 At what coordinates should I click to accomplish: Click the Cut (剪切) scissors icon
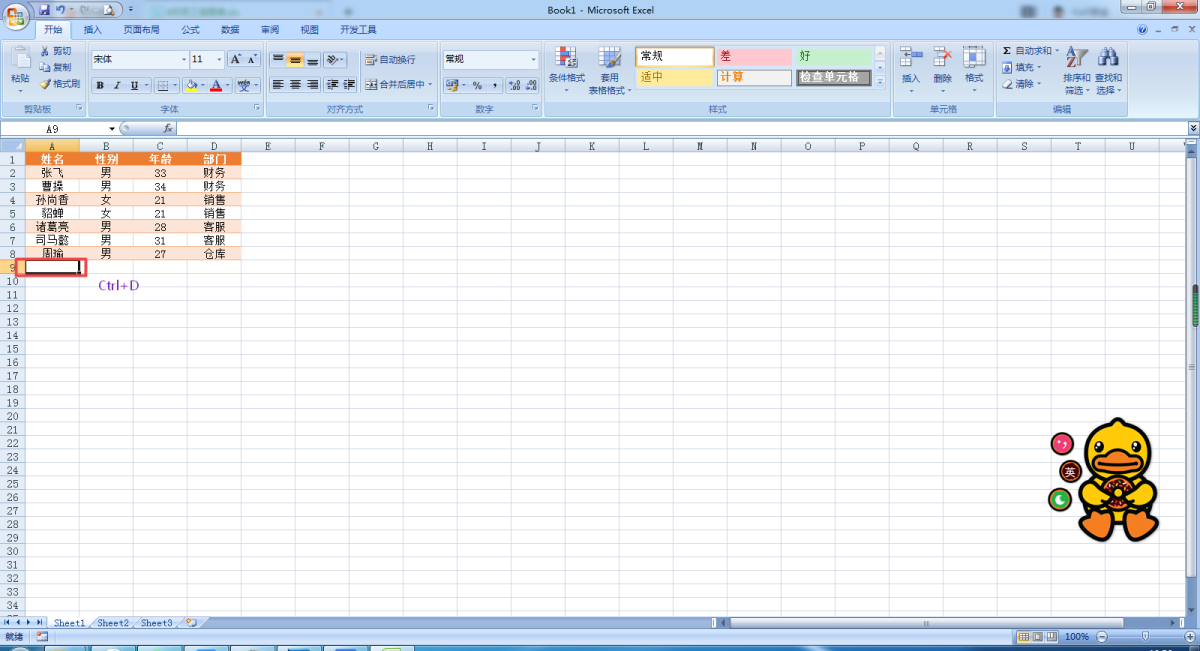coord(45,51)
